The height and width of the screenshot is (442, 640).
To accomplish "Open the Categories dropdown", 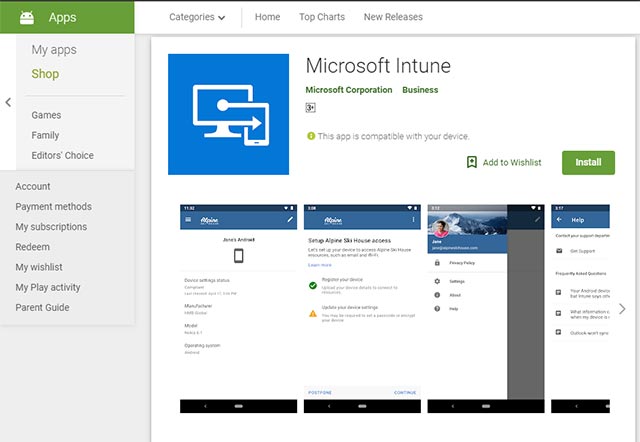I will [197, 17].
